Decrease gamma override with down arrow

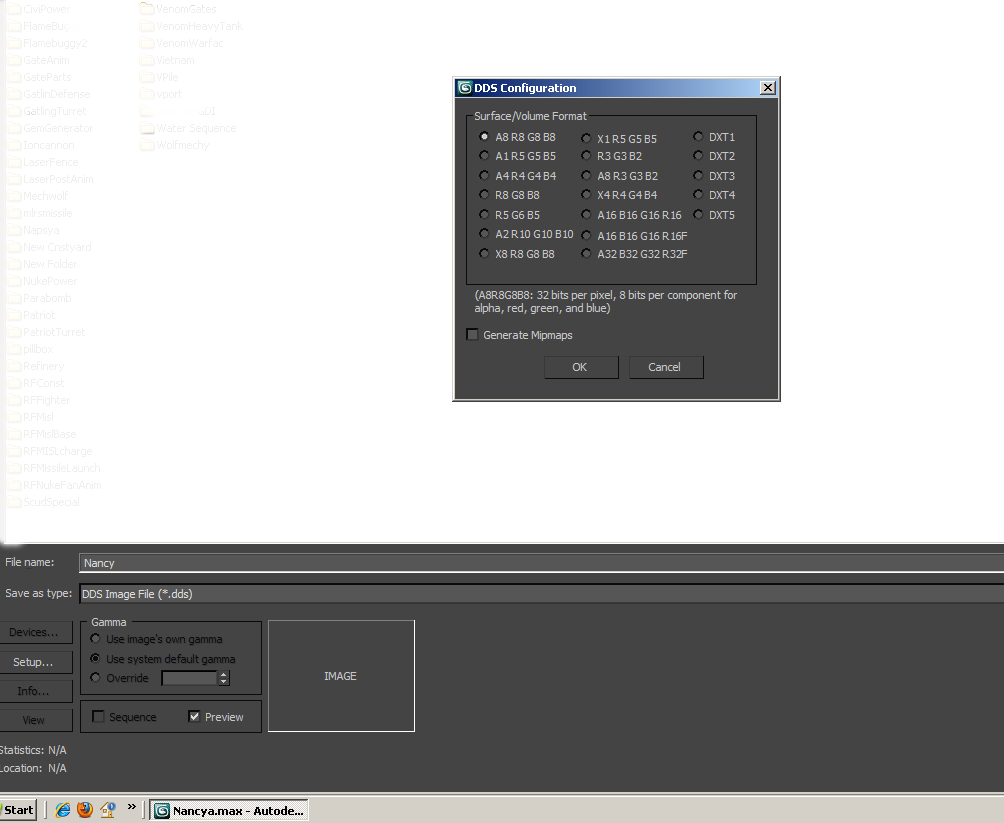223,682
